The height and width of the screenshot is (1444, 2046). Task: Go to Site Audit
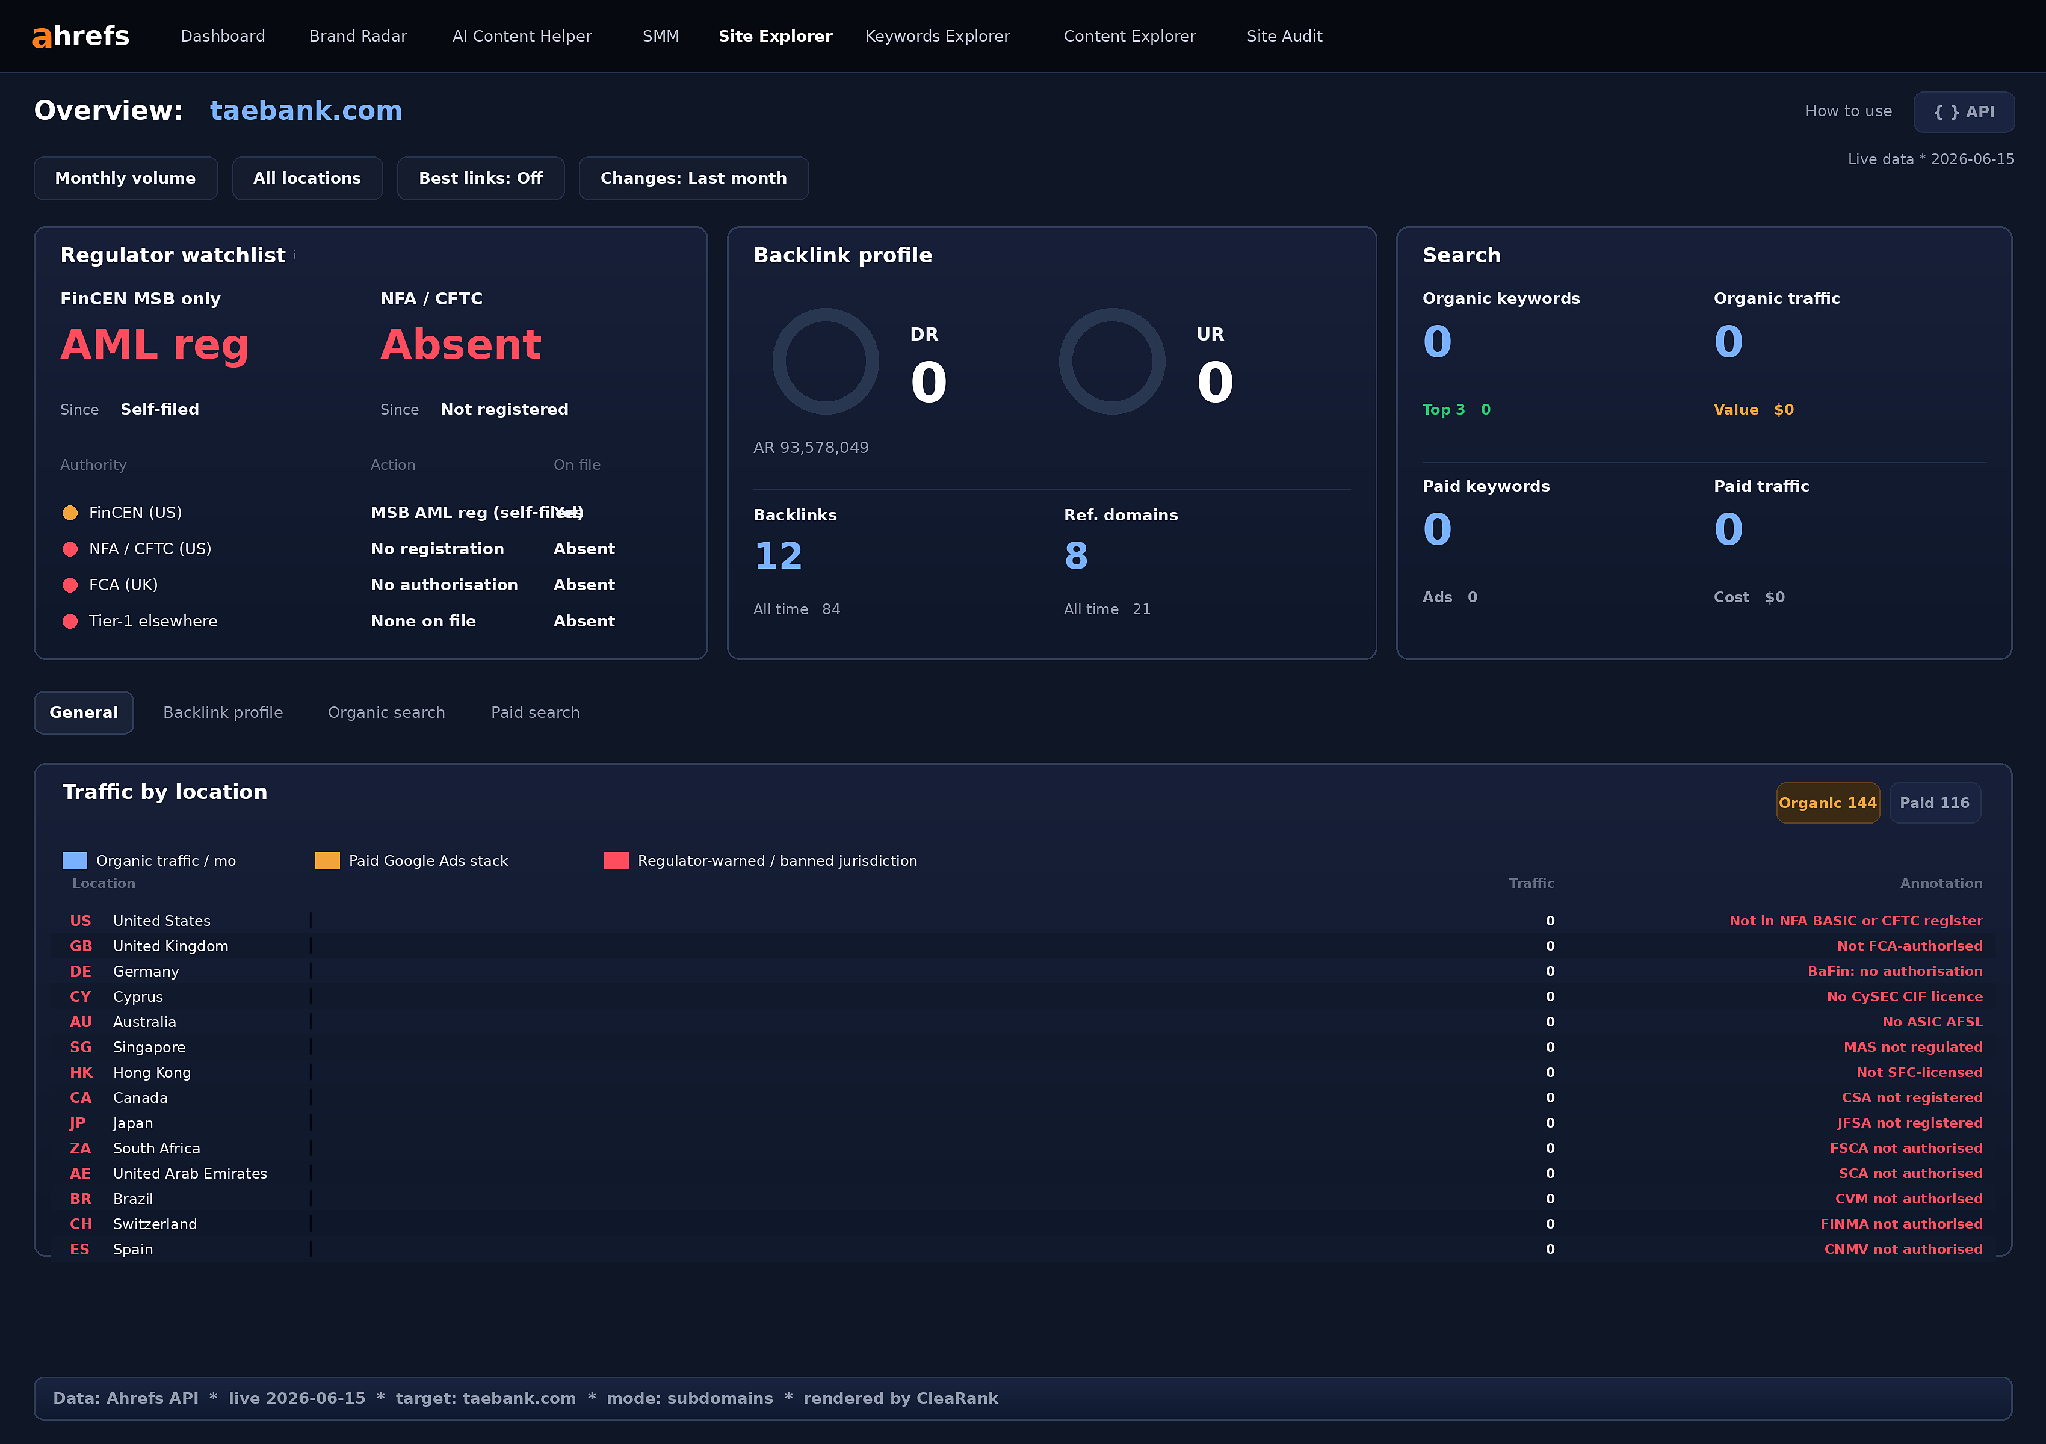[x=1285, y=36]
